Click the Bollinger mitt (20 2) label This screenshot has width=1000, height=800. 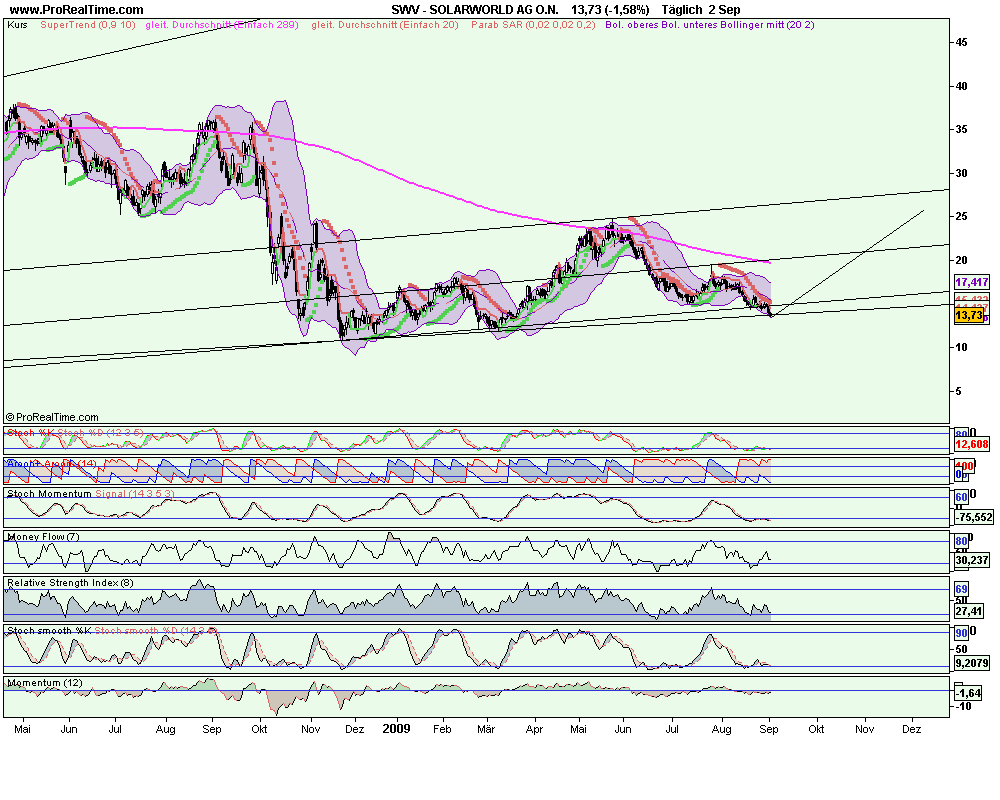click(767, 25)
